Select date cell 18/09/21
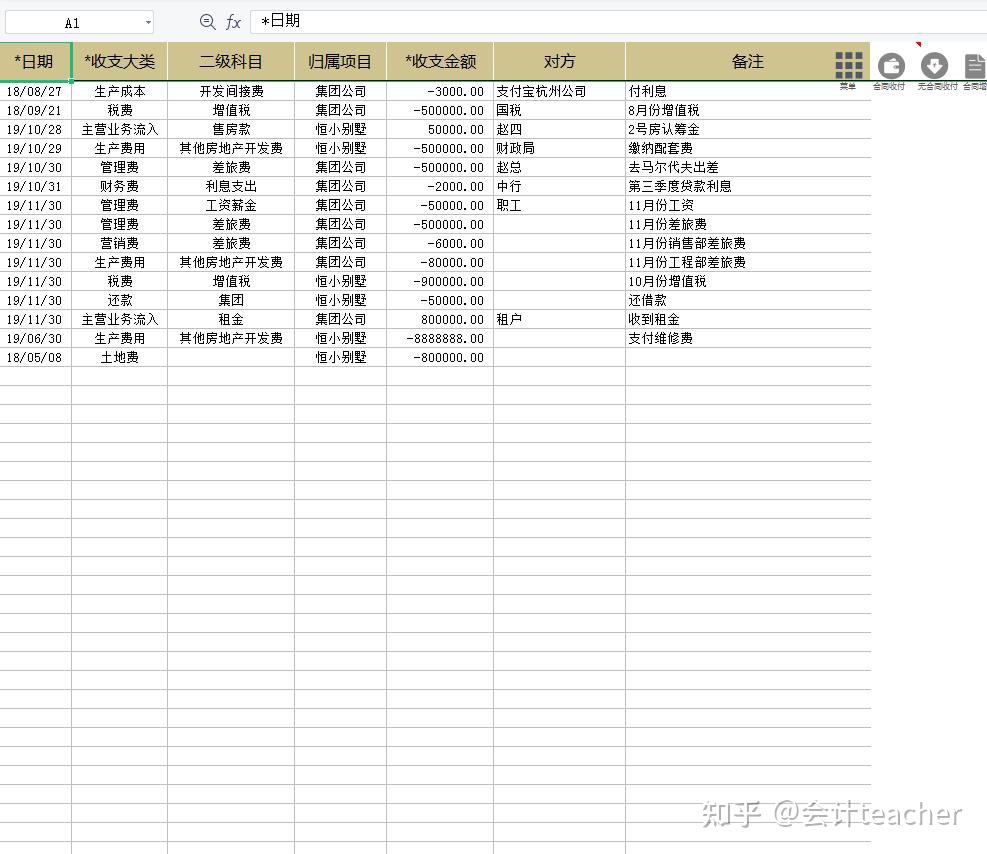987x854 pixels. [35, 110]
